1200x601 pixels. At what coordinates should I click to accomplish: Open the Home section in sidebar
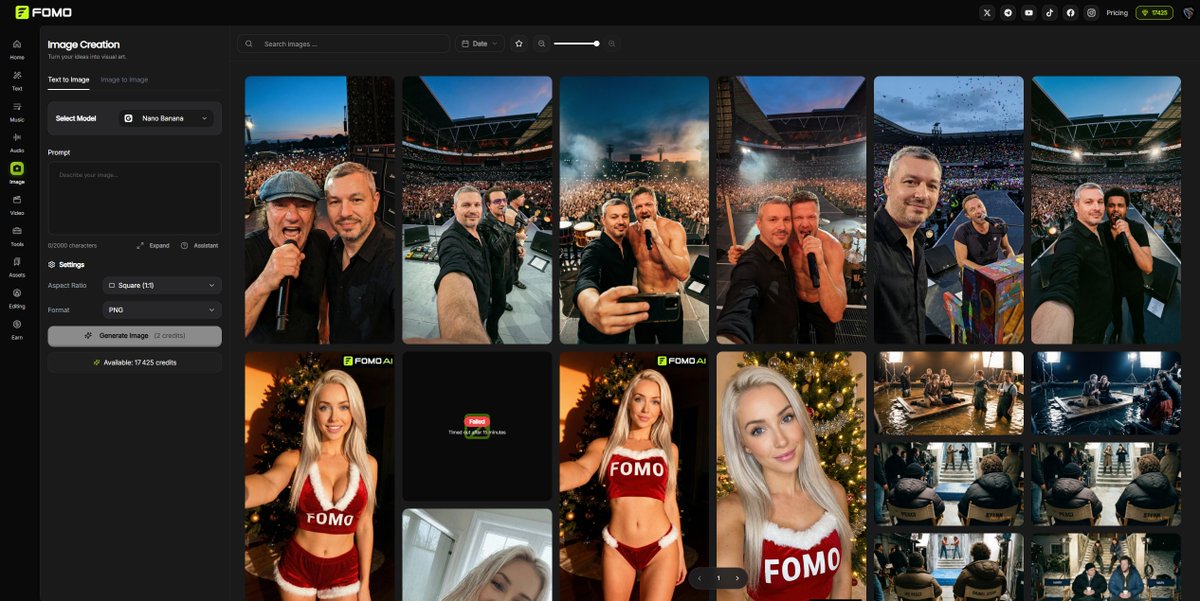pos(17,49)
